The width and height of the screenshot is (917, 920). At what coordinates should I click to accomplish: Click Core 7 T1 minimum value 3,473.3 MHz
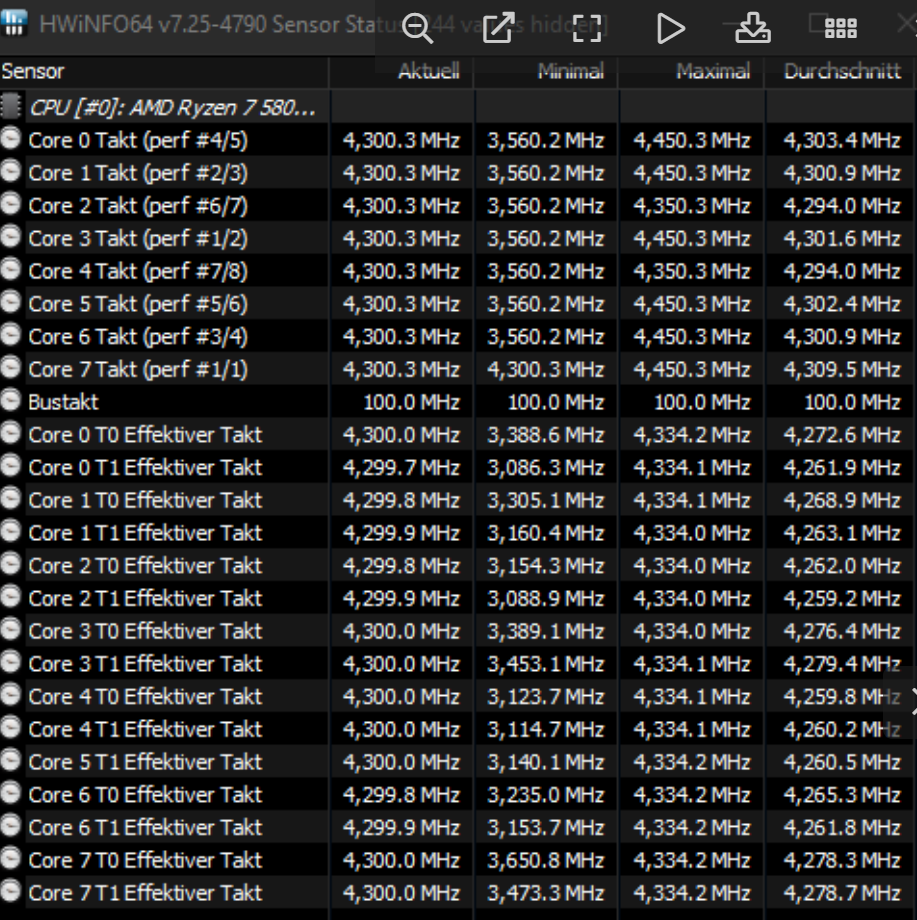546,894
